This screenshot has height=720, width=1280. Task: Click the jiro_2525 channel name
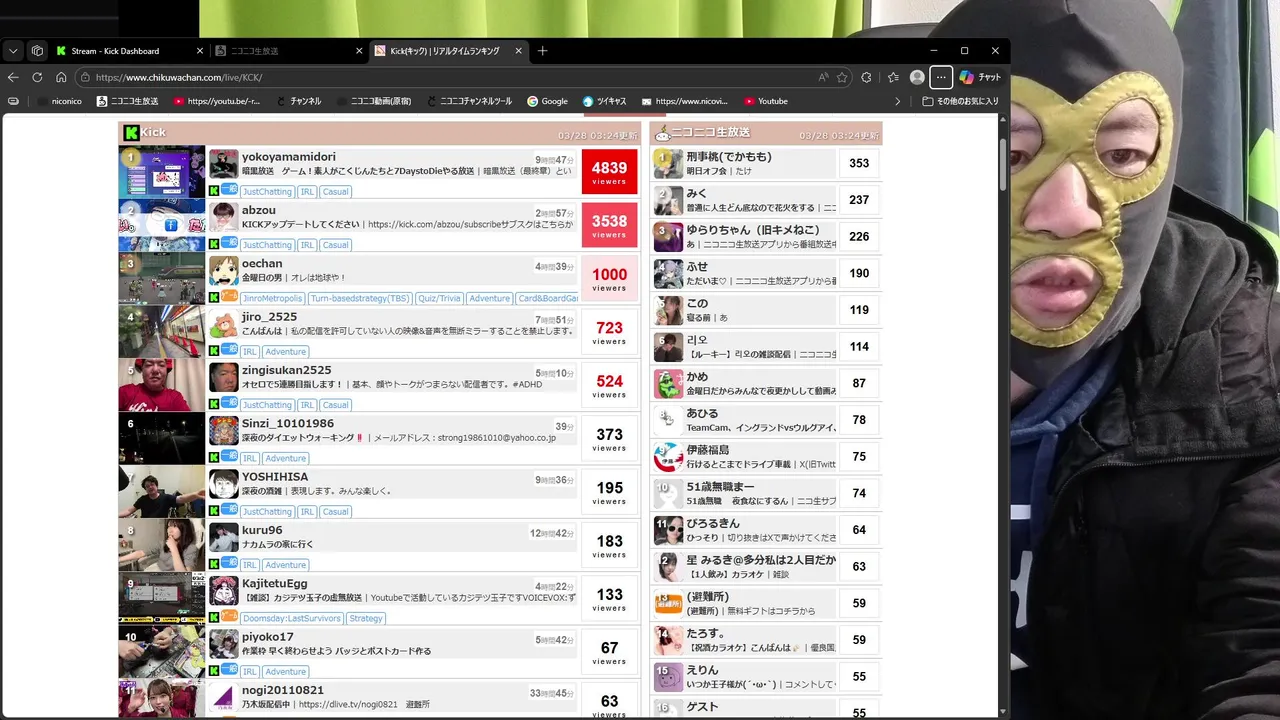[x=269, y=317]
